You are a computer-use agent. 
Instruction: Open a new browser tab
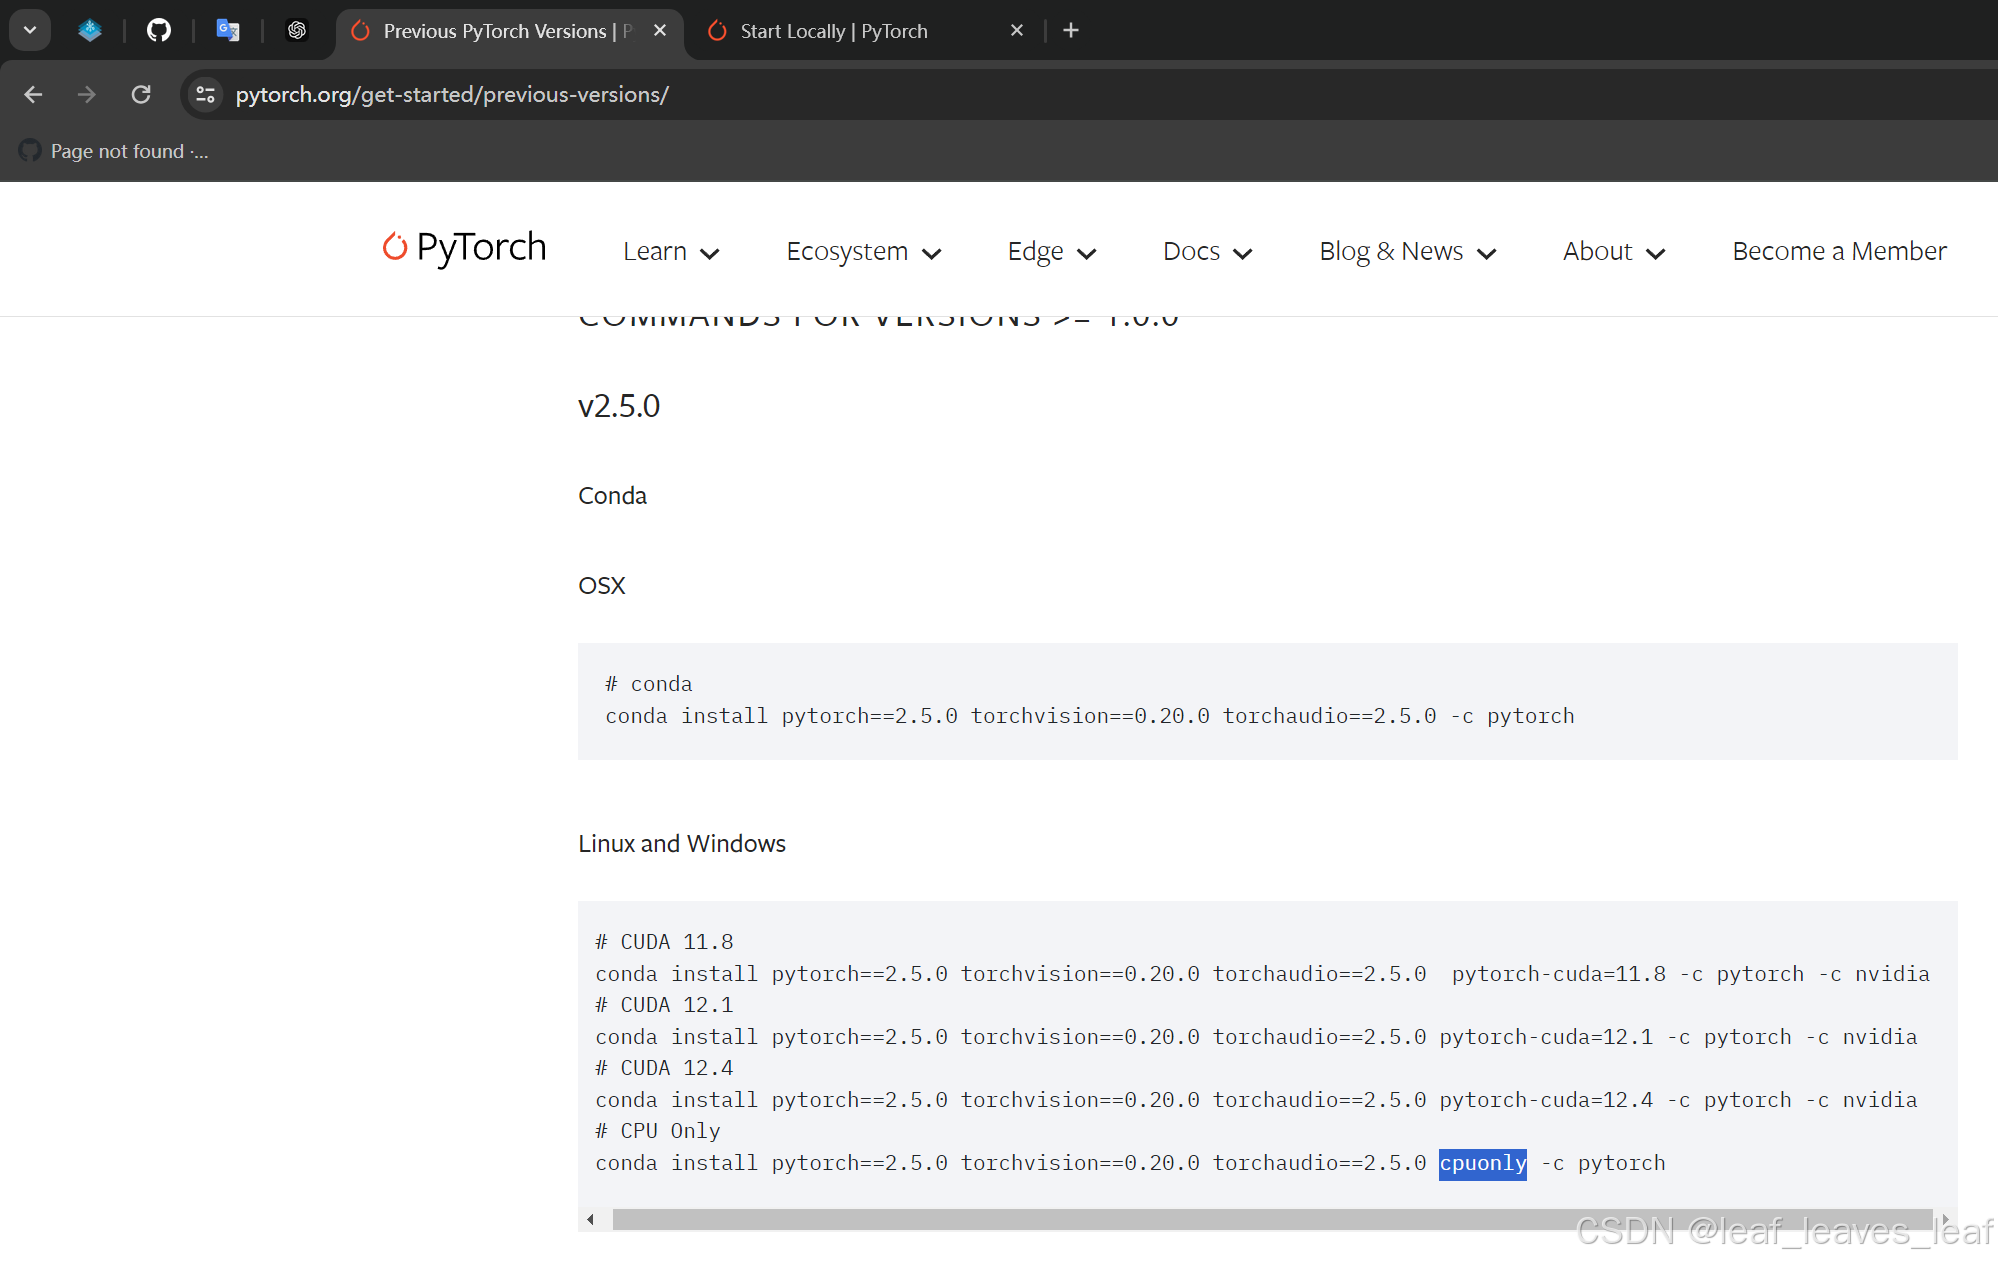[x=1070, y=30]
